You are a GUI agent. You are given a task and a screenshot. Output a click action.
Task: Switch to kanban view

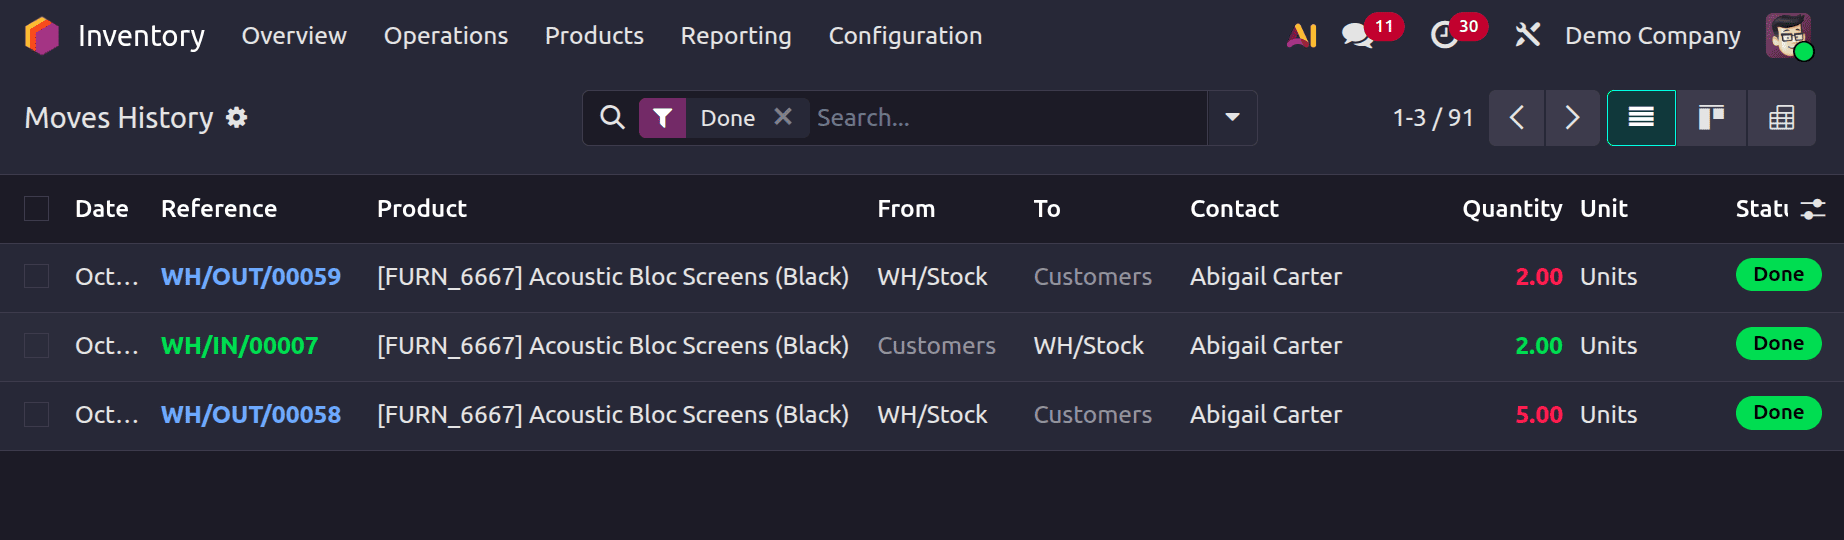point(1711,118)
